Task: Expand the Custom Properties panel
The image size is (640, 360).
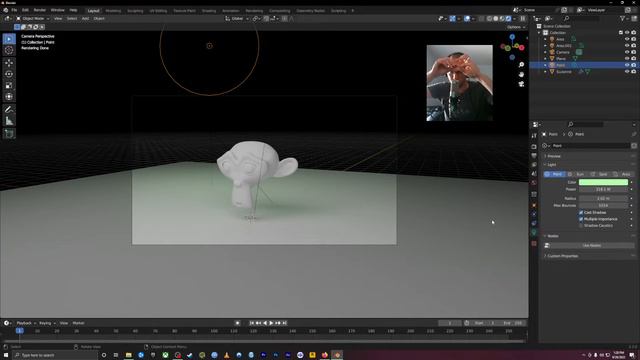Action: pyautogui.click(x=562, y=256)
